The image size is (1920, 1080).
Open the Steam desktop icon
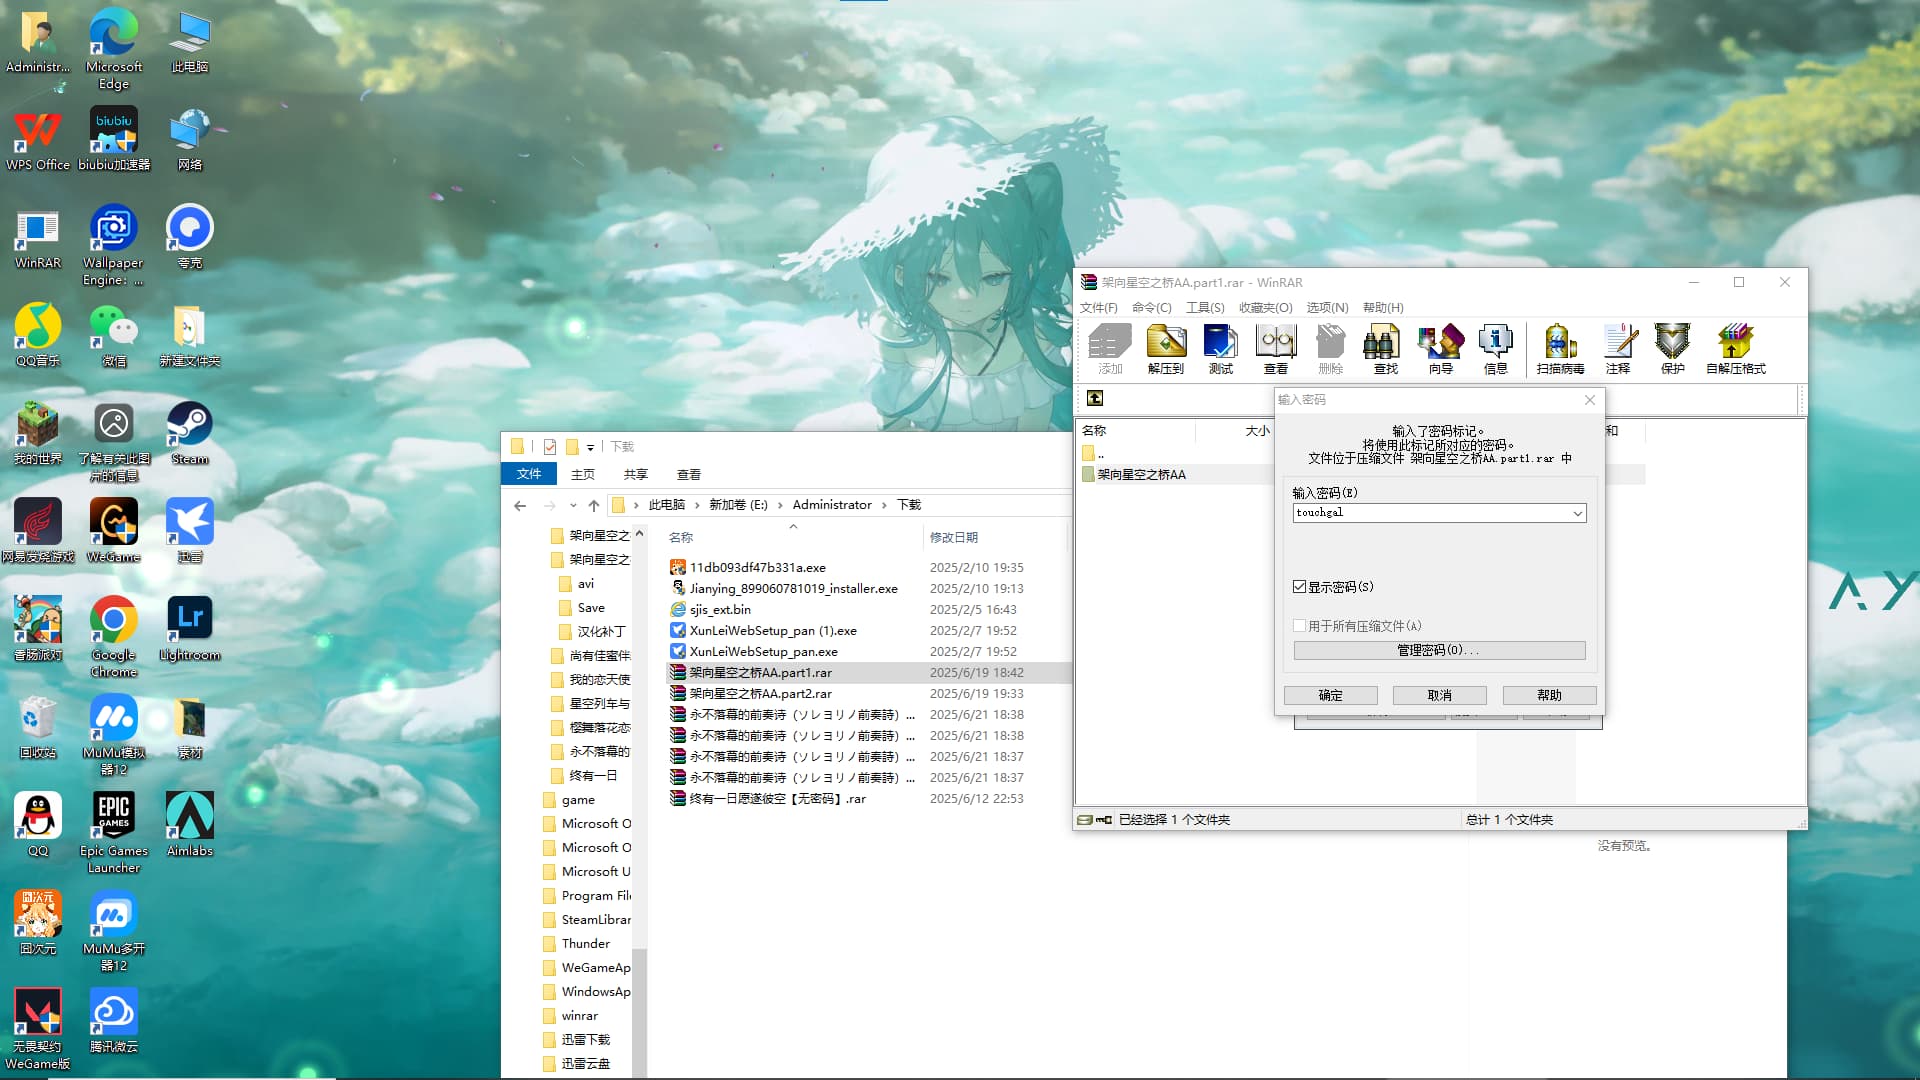click(190, 433)
